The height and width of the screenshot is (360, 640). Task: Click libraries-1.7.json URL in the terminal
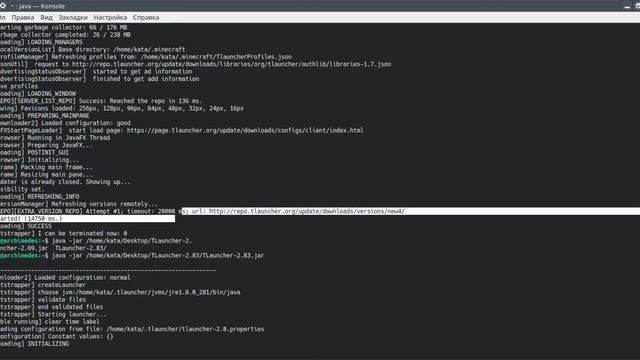[x=231, y=64]
